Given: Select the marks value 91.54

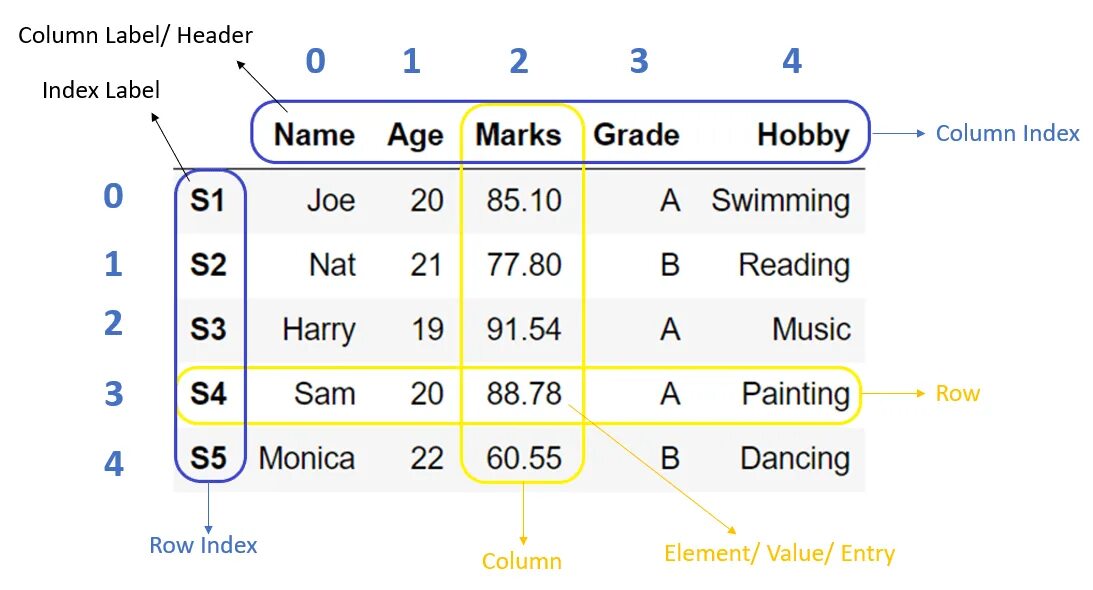Looking at the screenshot, I should (x=524, y=329).
